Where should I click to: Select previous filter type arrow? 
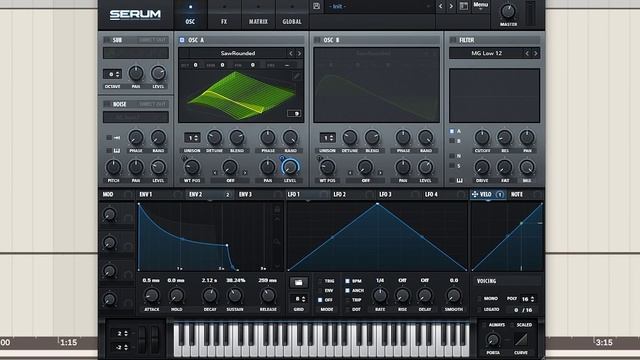527,53
